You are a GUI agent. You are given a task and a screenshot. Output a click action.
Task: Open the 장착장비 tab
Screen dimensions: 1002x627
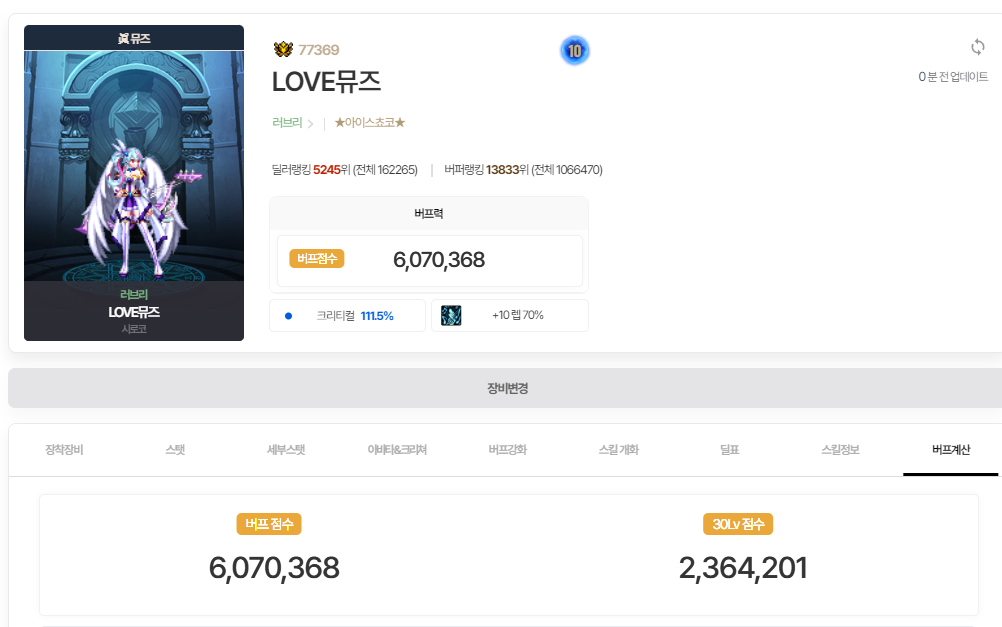(65, 450)
